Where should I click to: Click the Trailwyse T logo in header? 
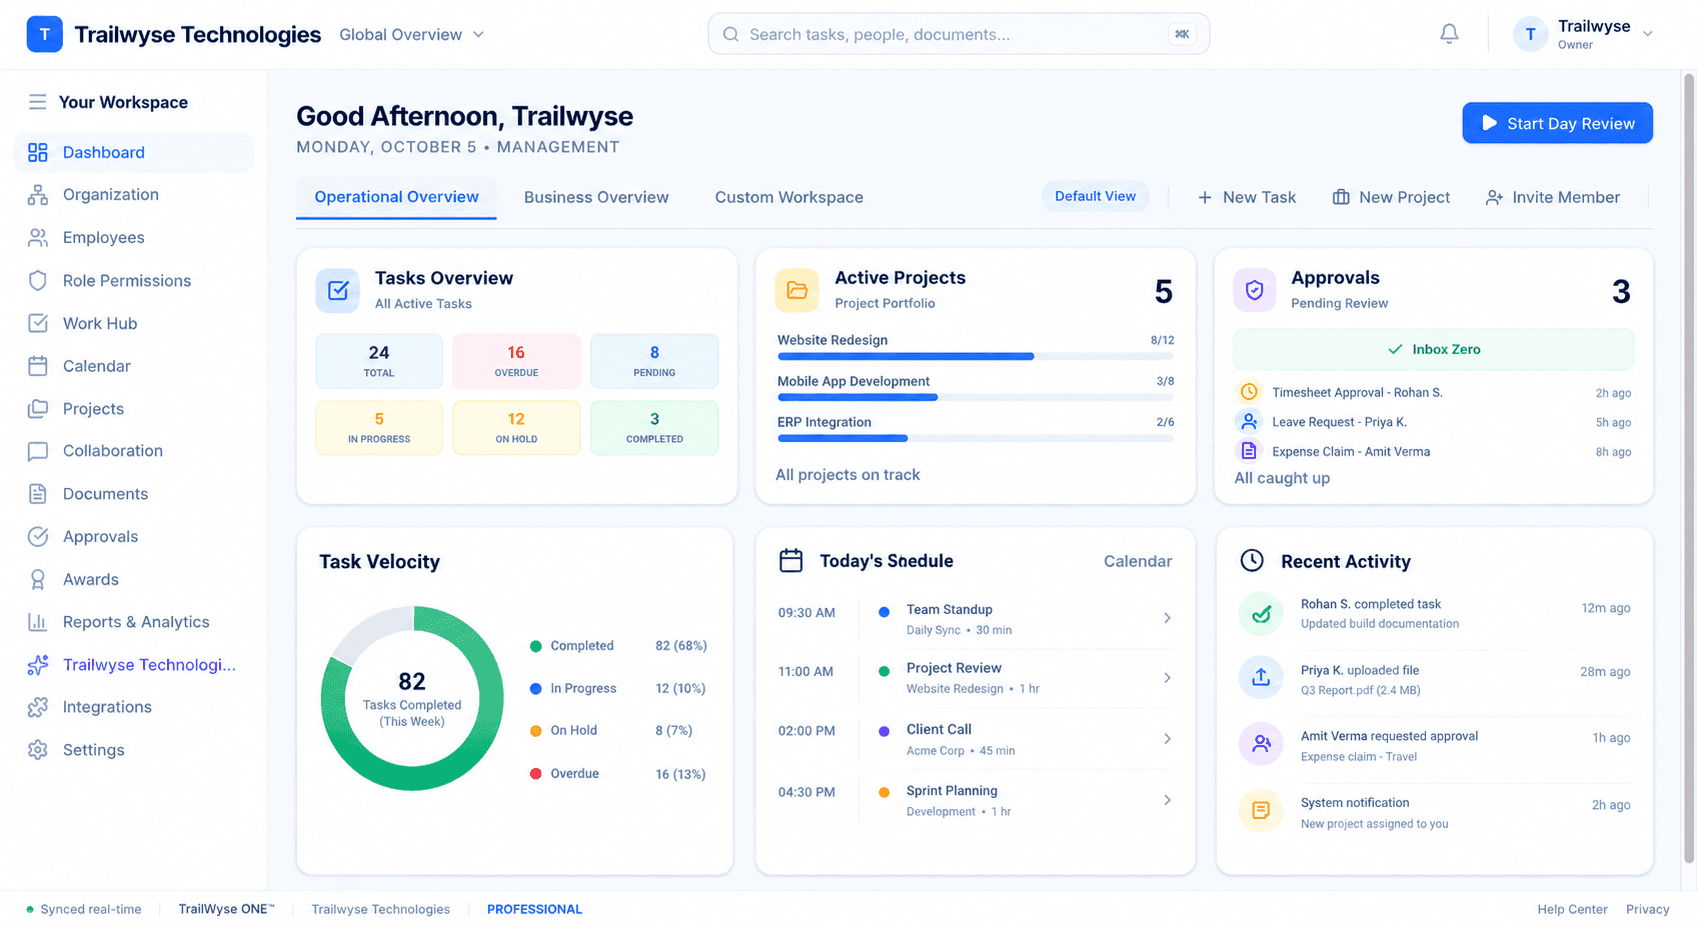point(44,34)
